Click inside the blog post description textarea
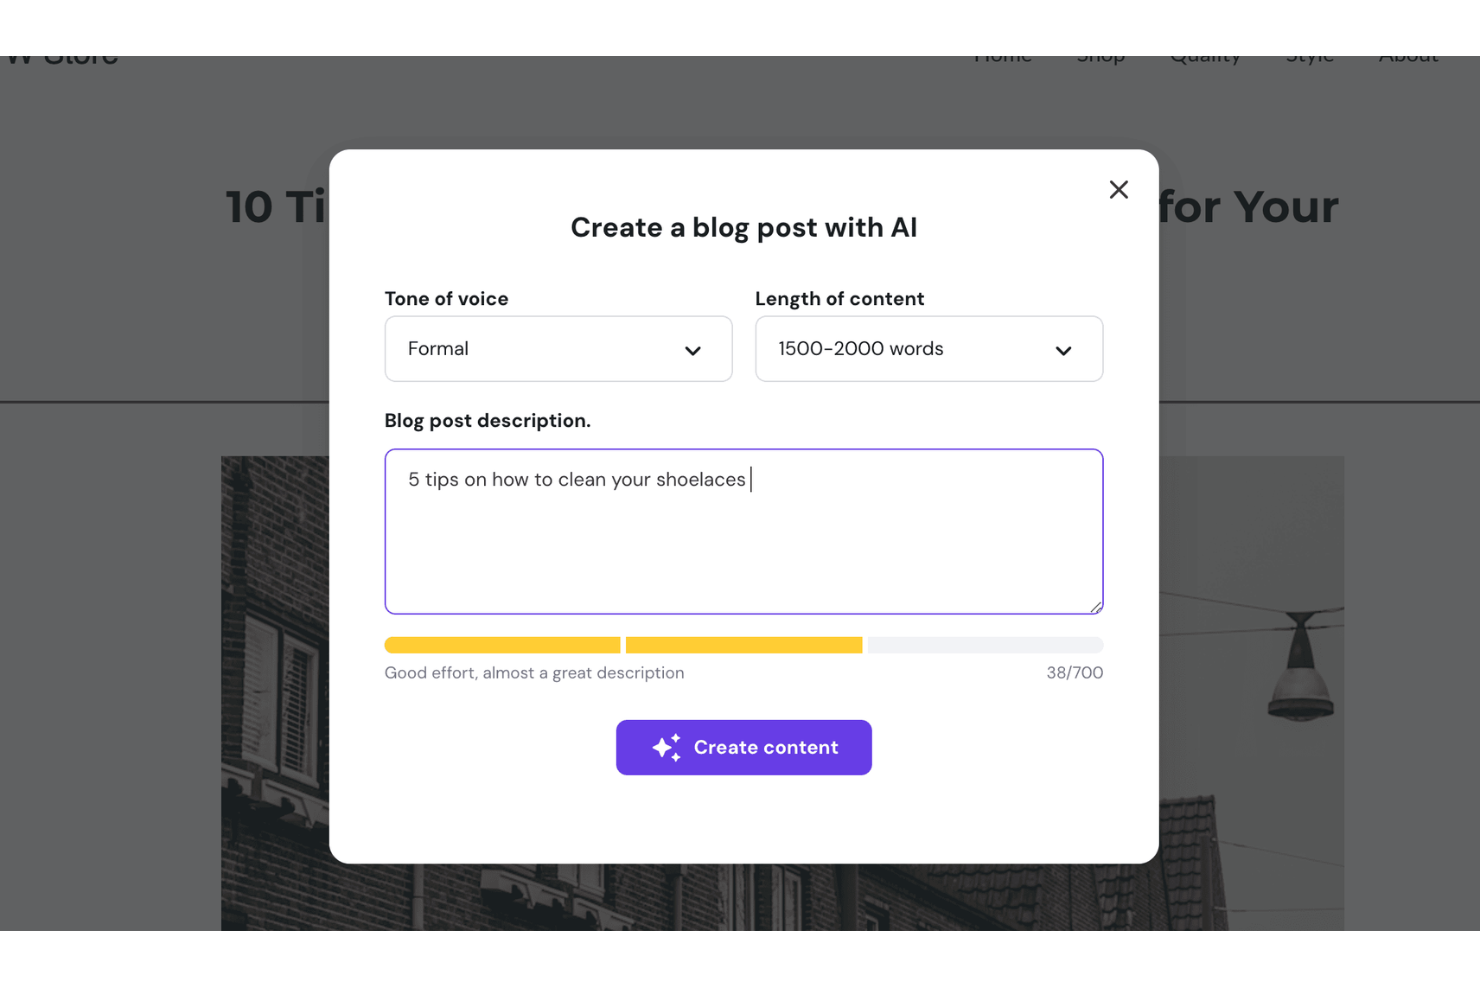 744,532
